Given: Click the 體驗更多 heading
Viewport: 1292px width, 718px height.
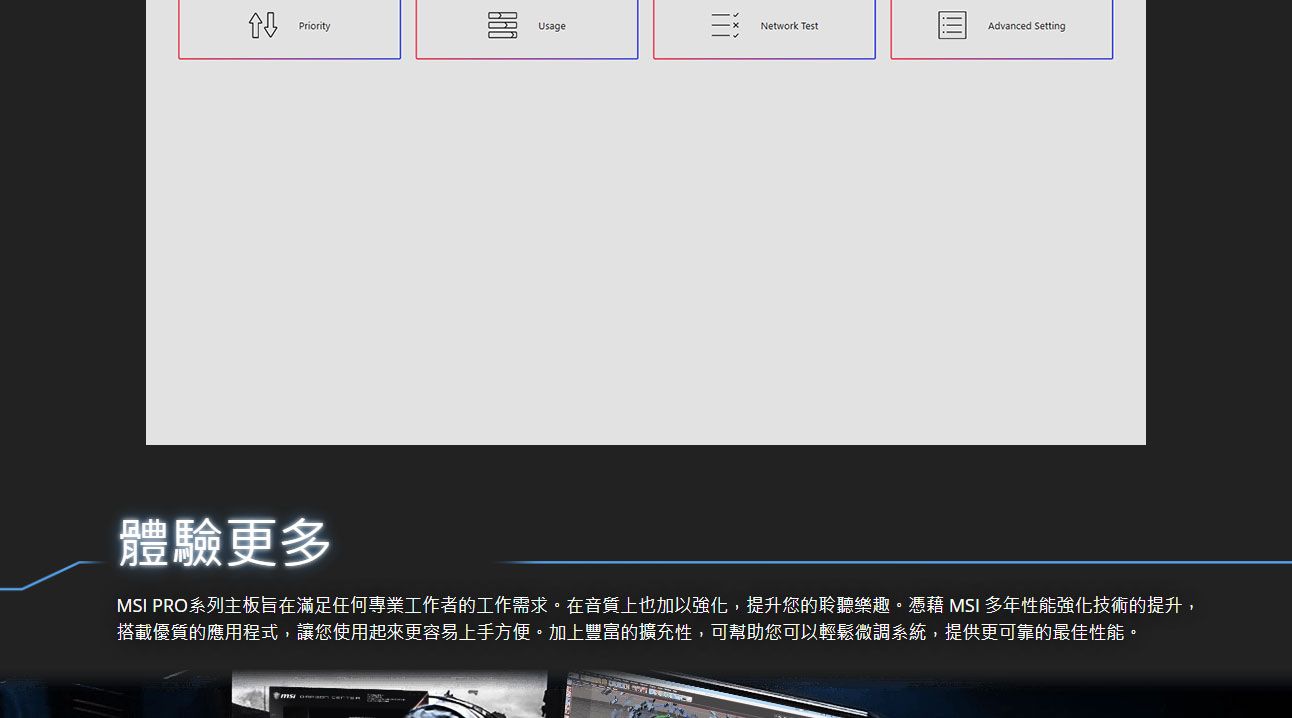Looking at the screenshot, I should point(224,543).
